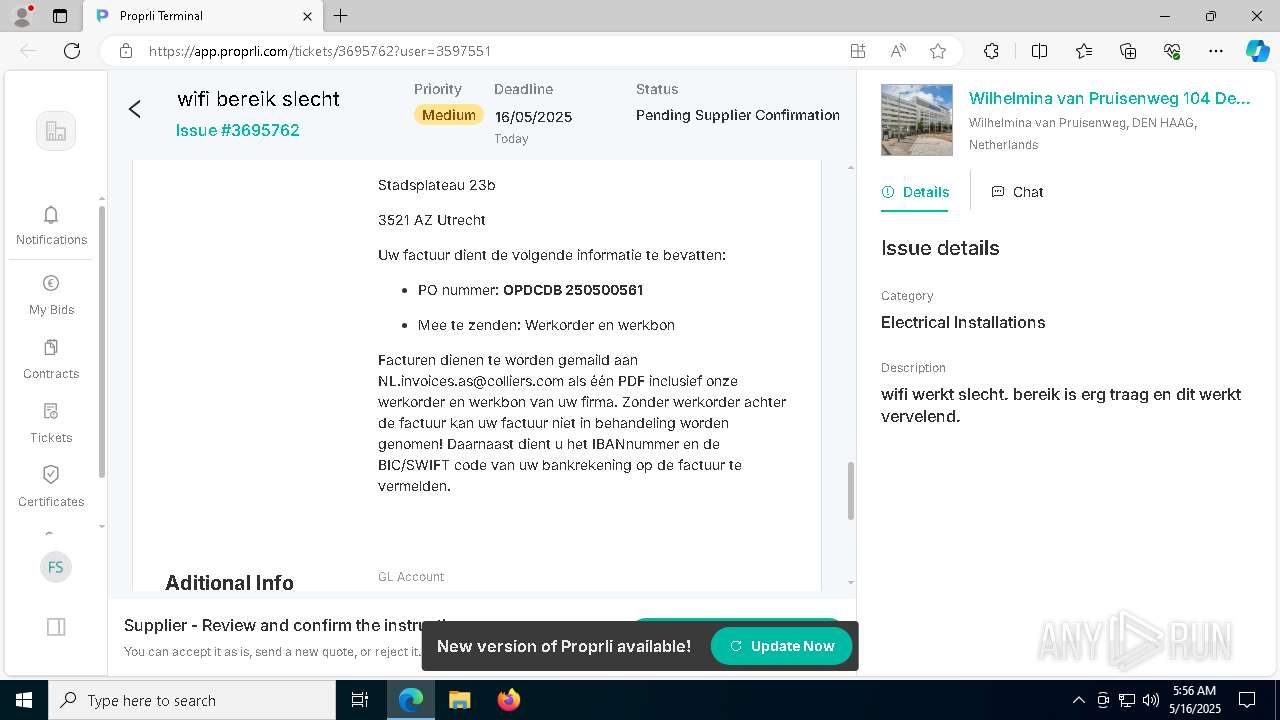Switch to the Details tab
The width and height of the screenshot is (1280, 720).
point(915,192)
